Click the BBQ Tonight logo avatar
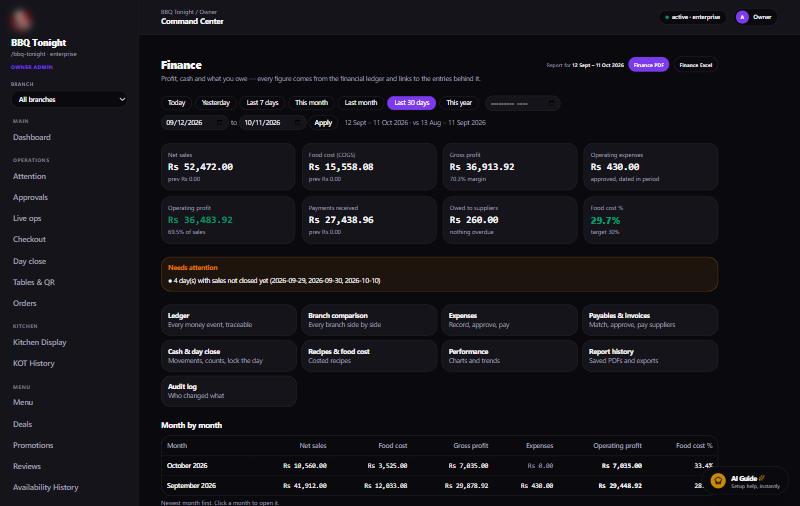This screenshot has width=800, height=506. 21,19
